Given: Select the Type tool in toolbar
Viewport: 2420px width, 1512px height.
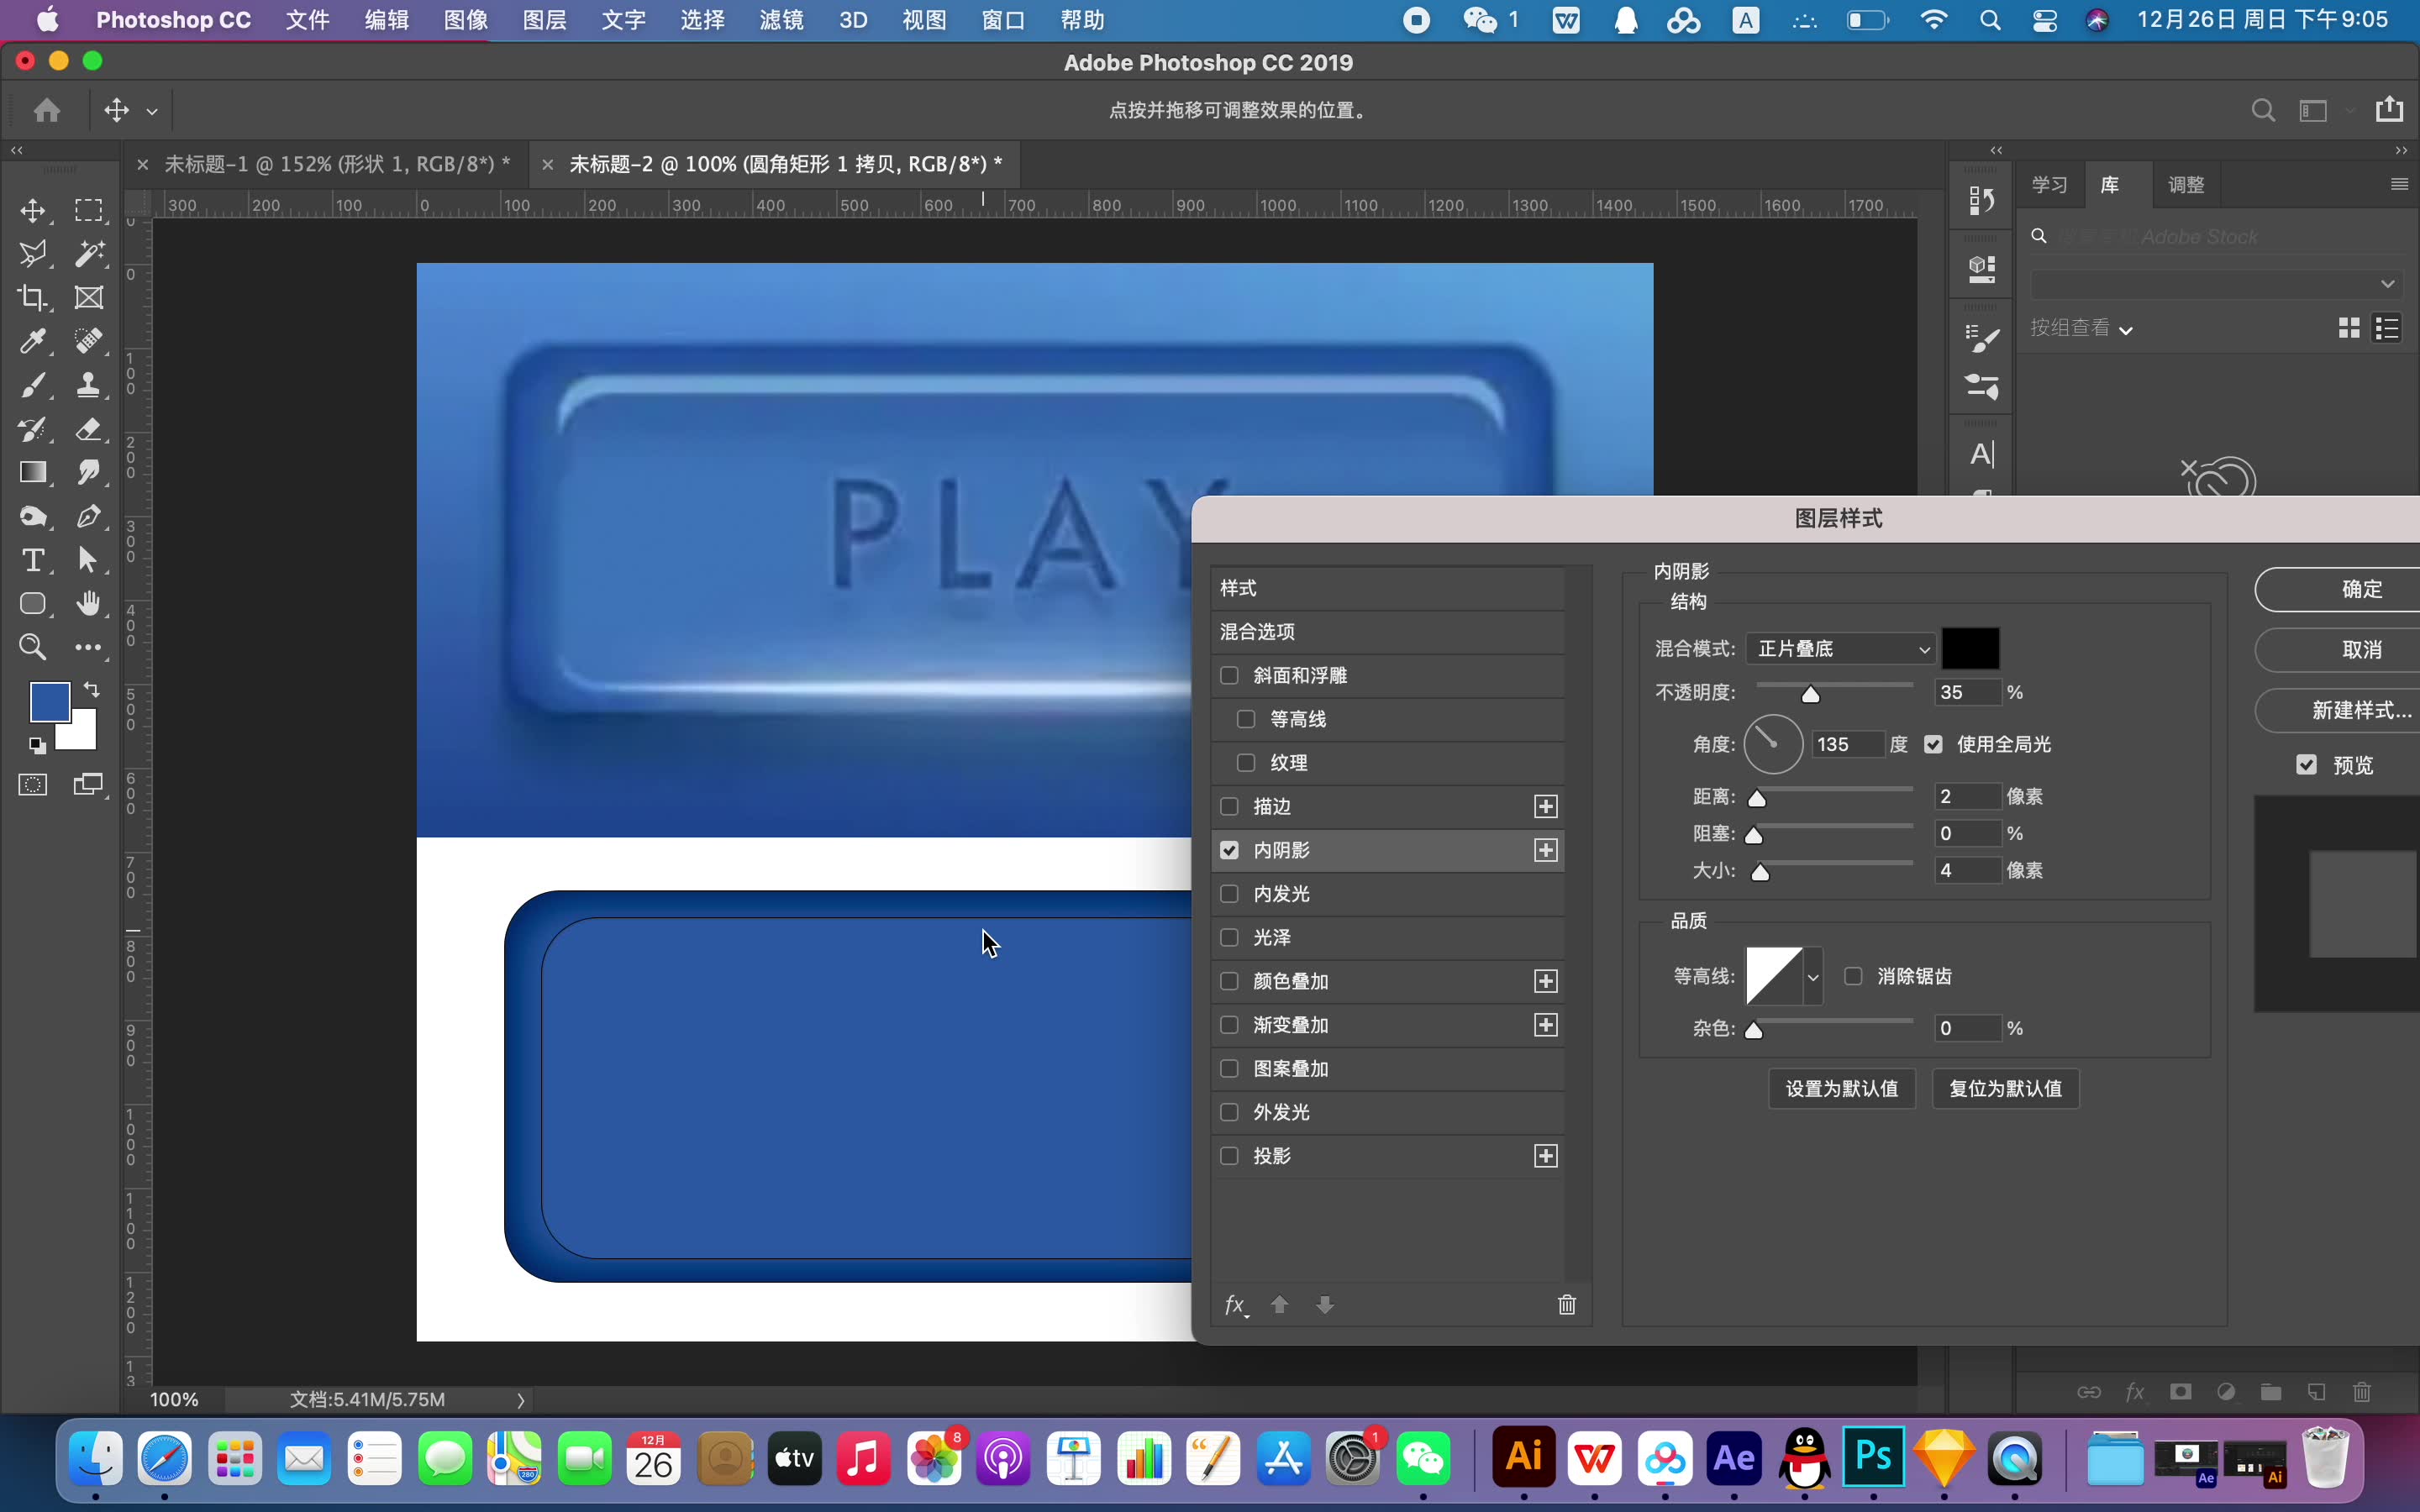Looking at the screenshot, I should [x=33, y=560].
